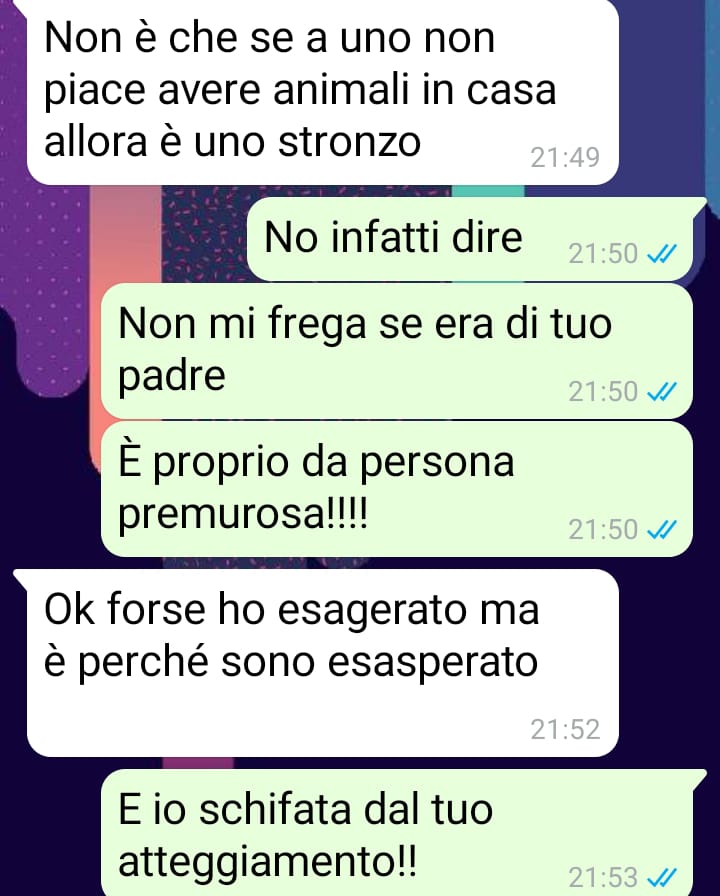Image resolution: width=720 pixels, height=896 pixels.
Task: Tap the 21:50 timestamp on "padre" message
Action: (603, 391)
